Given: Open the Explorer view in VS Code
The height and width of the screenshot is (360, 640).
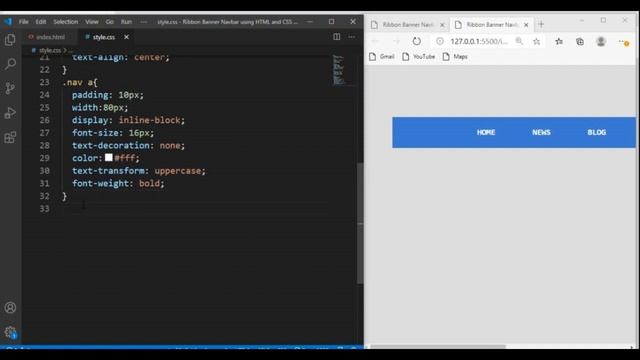Looking at the screenshot, I should [x=10, y=40].
